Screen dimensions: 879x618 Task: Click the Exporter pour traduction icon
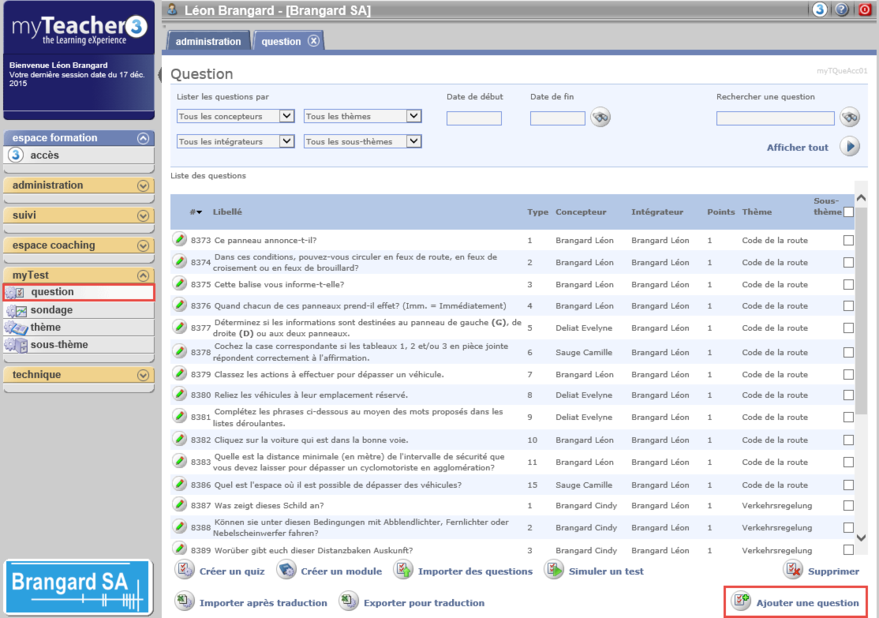[x=348, y=601]
